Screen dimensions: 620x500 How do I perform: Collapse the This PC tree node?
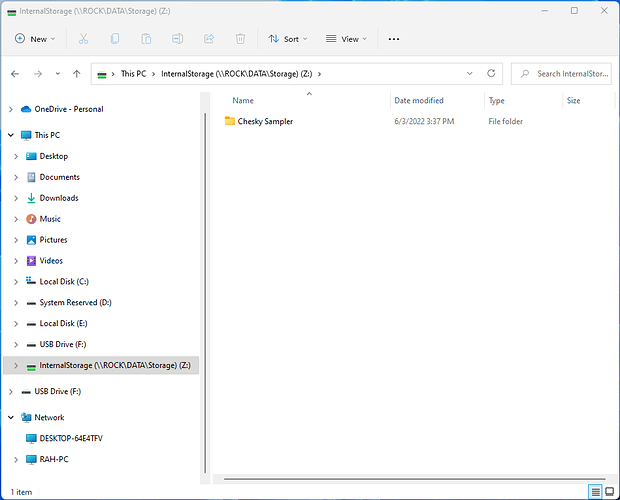tap(11, 135)
